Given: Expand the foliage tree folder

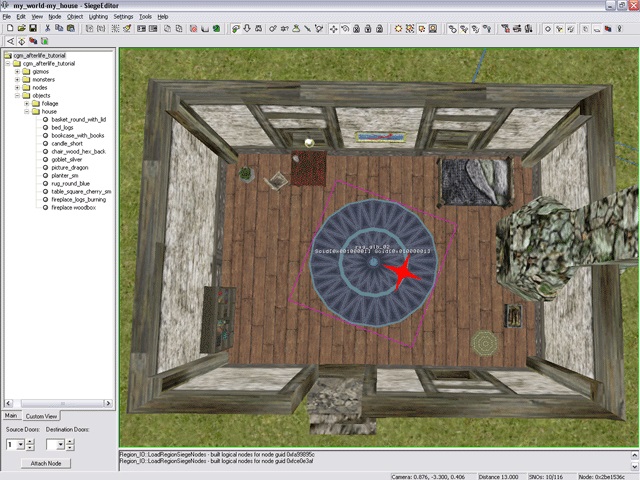Looking at the screenshot, I should coord(27,103).
